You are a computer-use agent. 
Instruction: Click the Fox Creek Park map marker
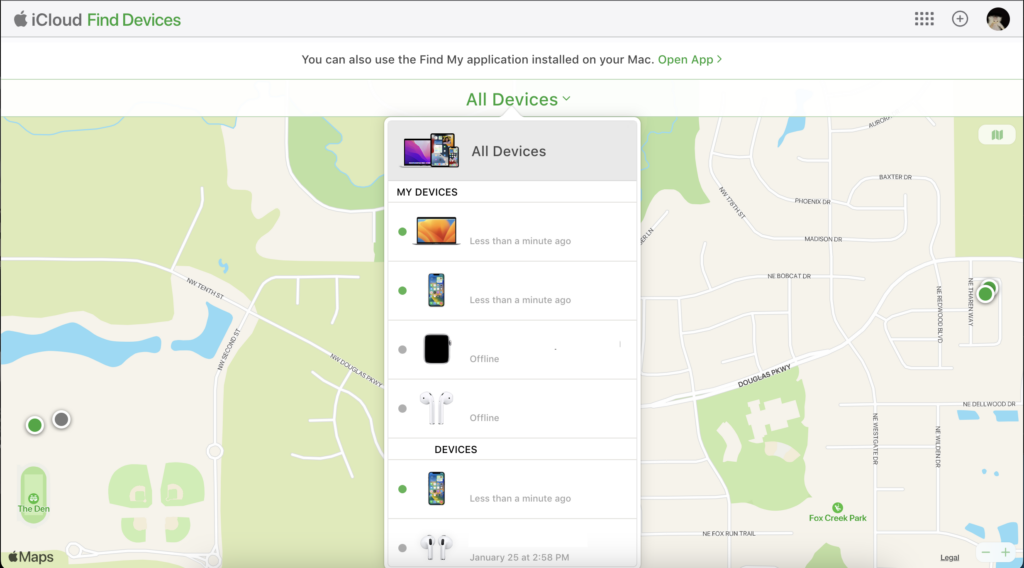pyautogui.click(x=837, y=508)
